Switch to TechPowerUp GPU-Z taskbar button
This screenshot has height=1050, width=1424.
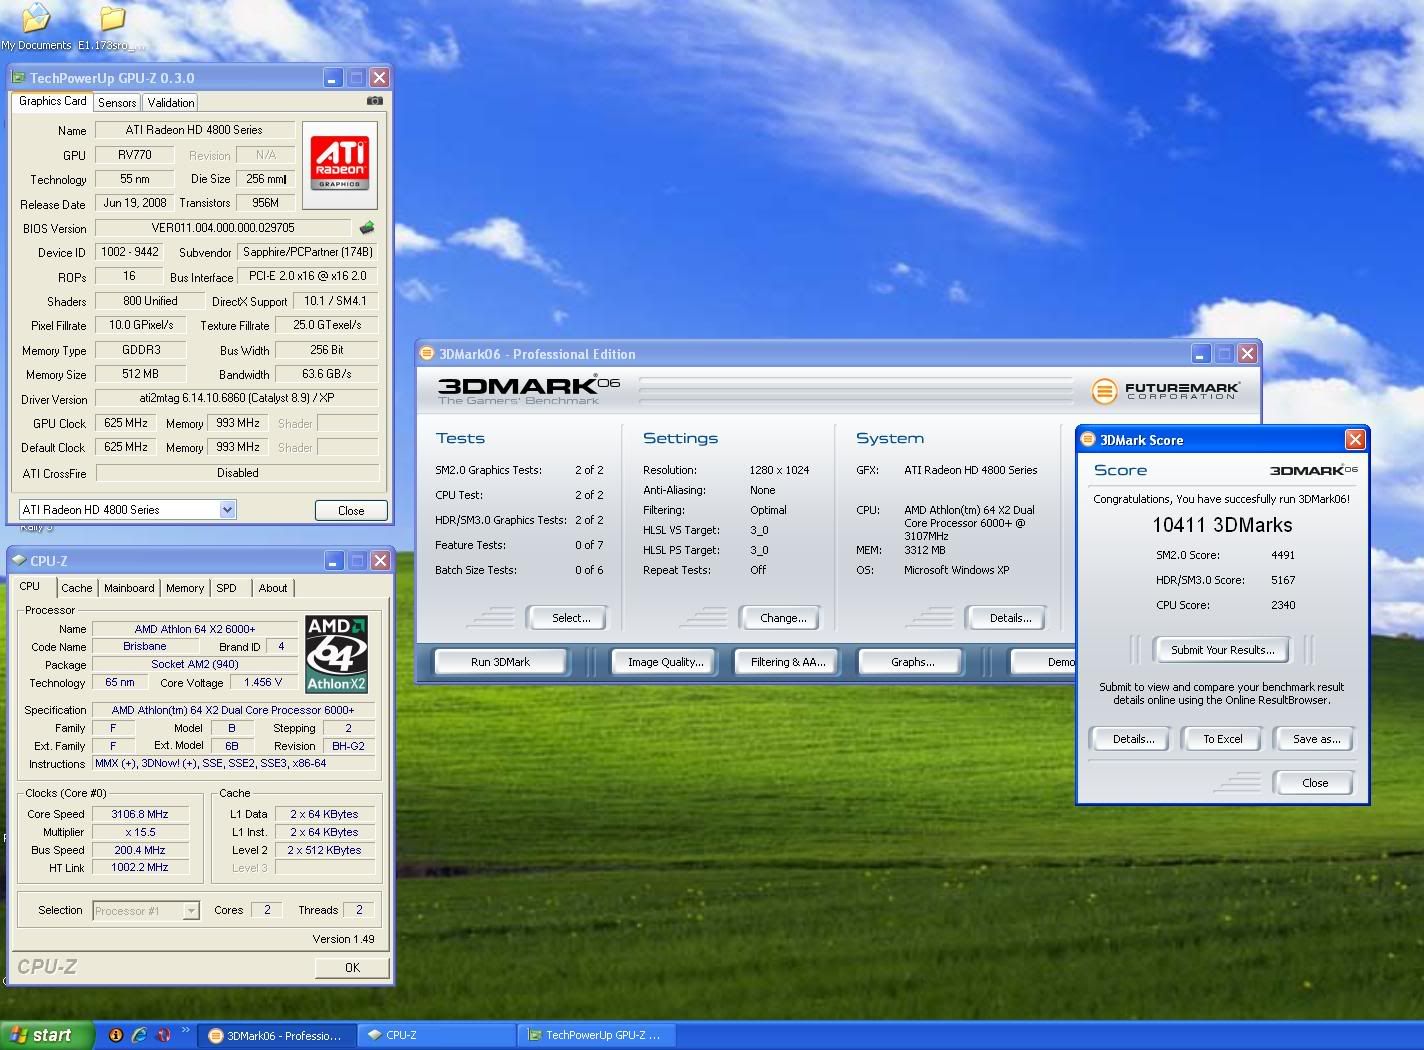pos(595,1035)
